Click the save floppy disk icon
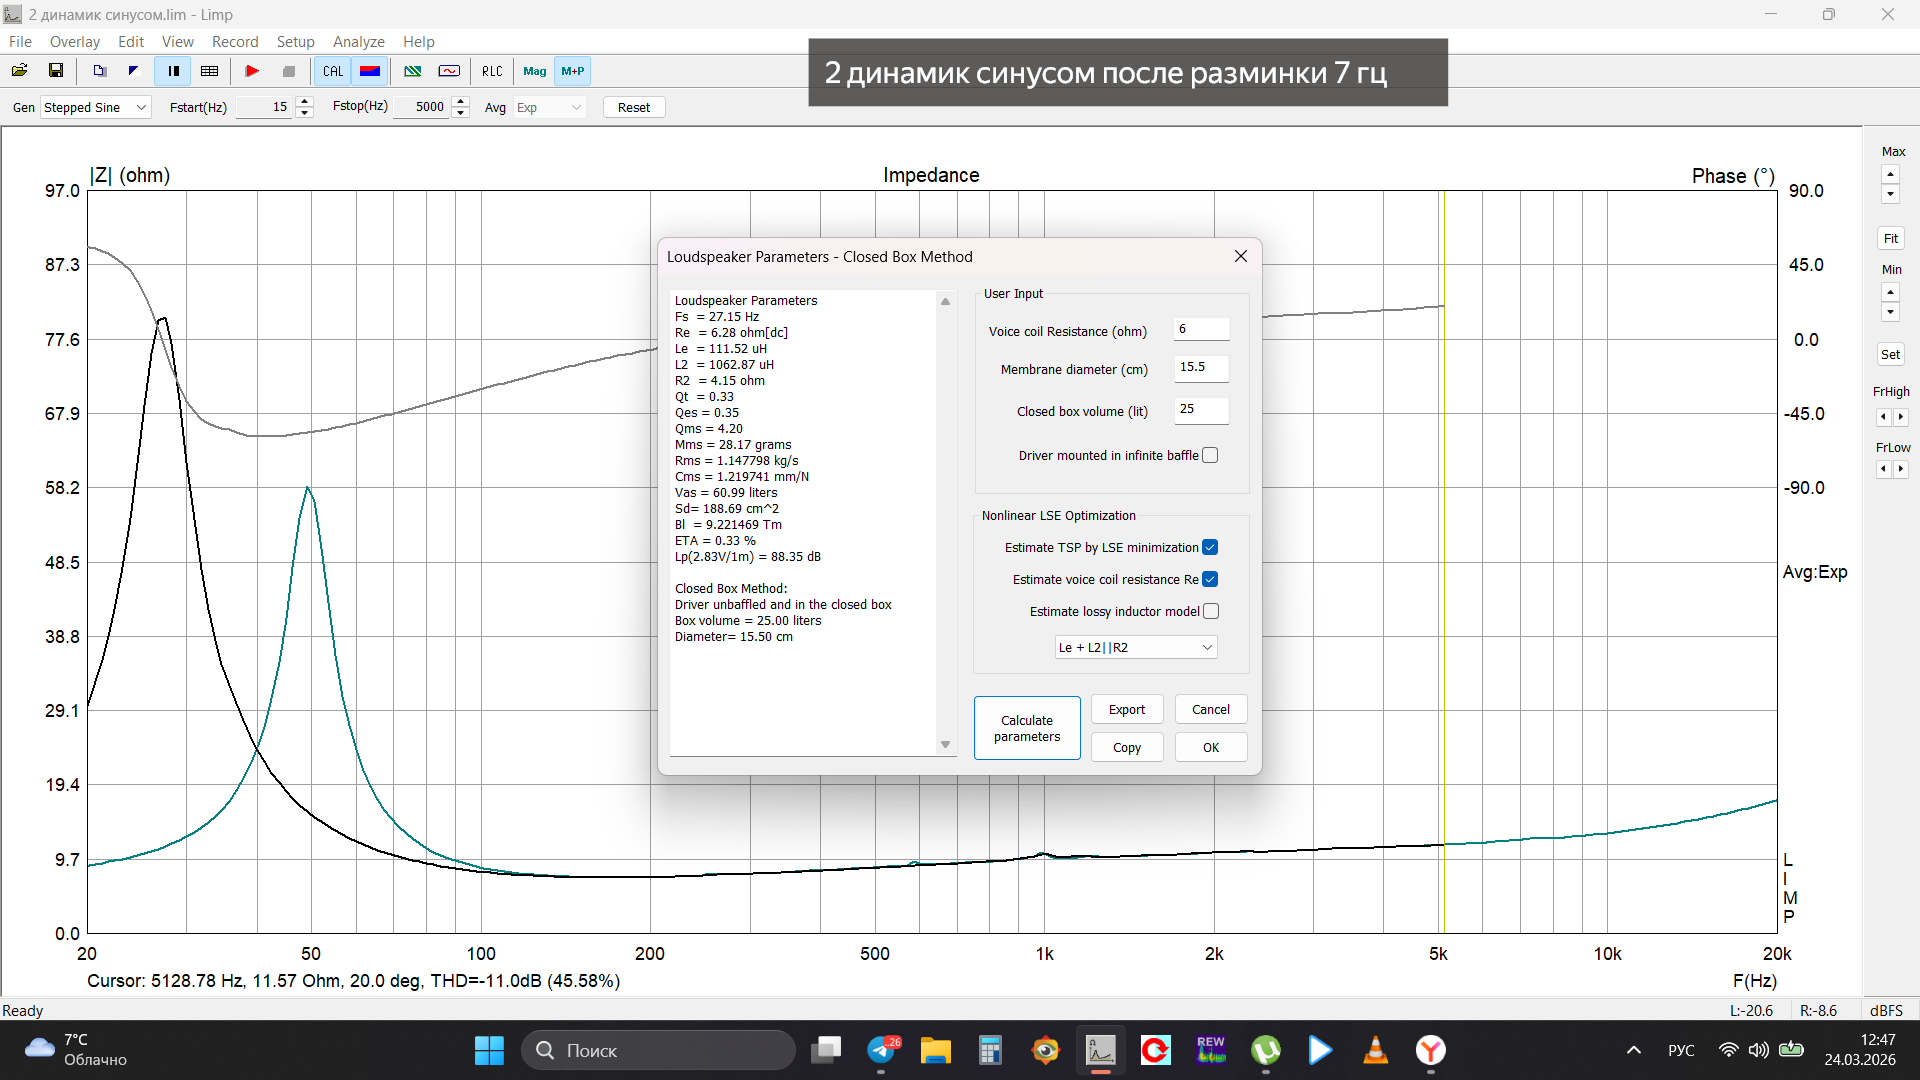The width and height of the screenshot is (1920, 1080). 56,71
